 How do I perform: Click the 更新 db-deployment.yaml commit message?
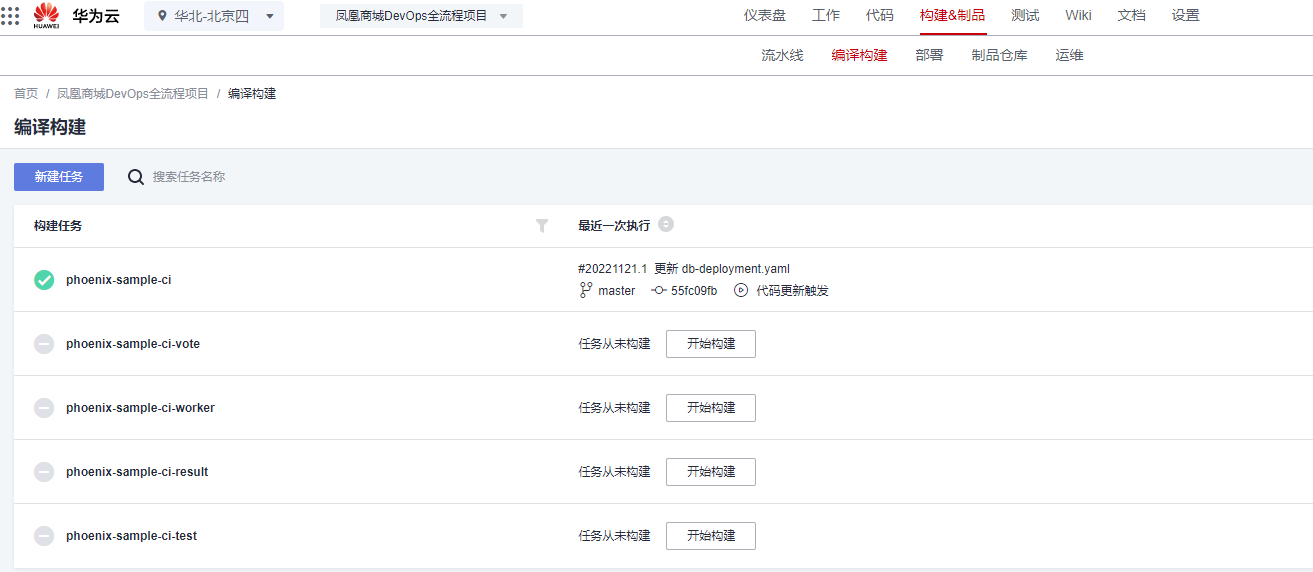pos(722,268)
